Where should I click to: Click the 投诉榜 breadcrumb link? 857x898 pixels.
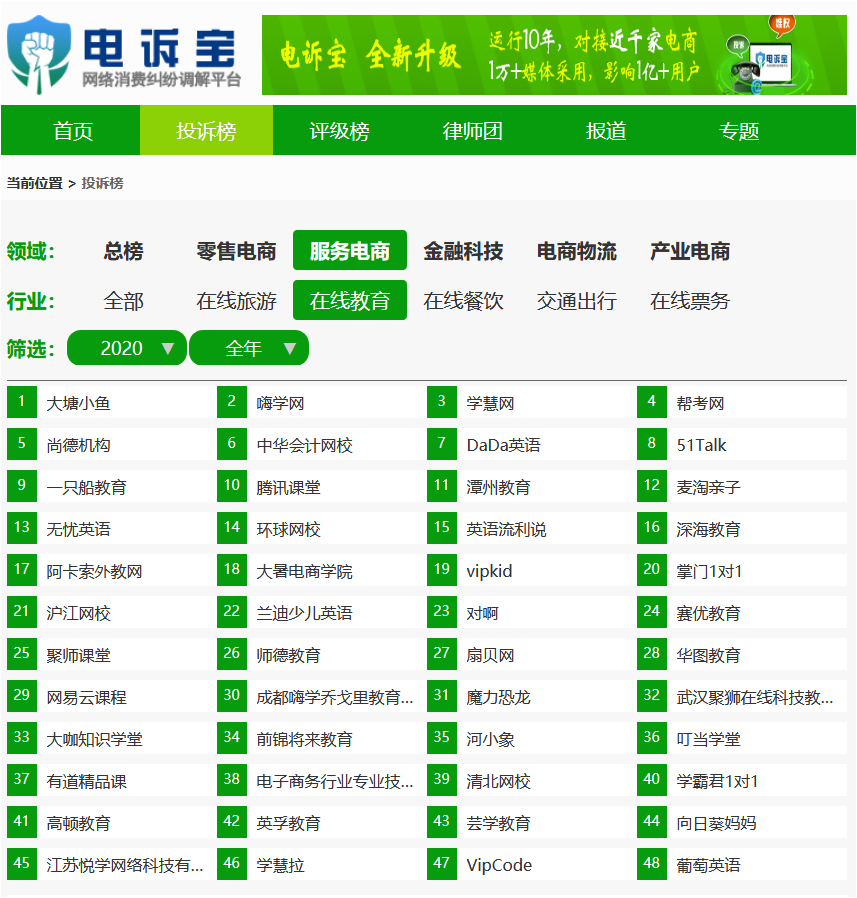click(103, 183)
